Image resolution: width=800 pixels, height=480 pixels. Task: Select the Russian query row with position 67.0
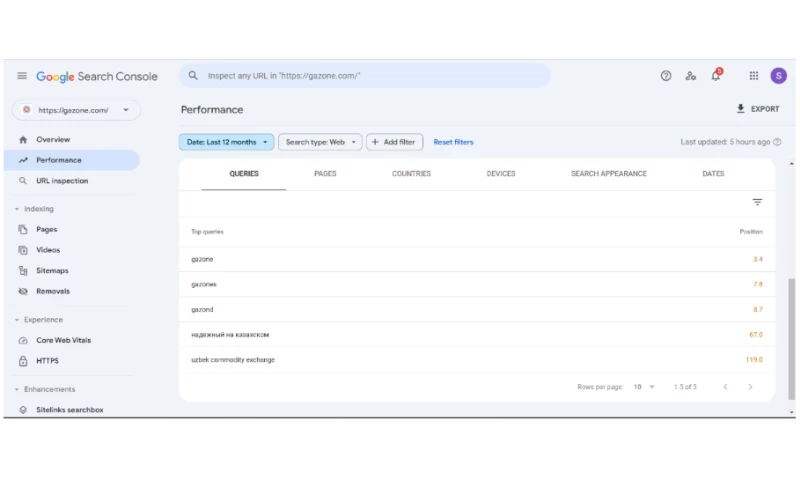(477, 335)
